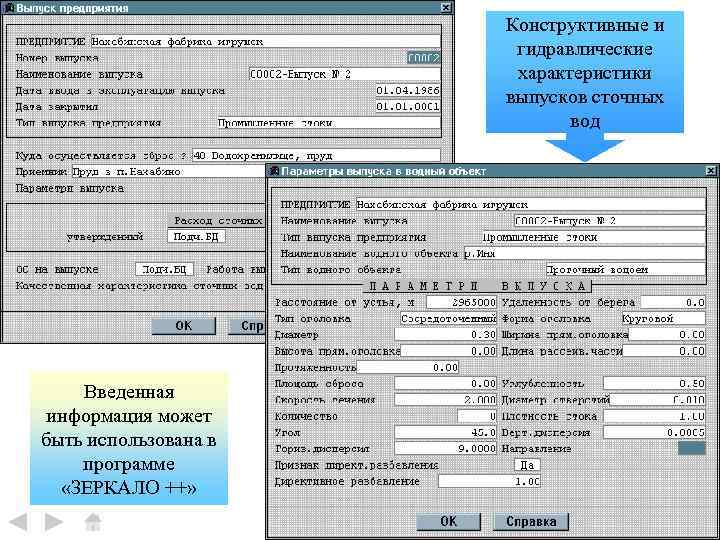Edit Углубленность value 0.50
720x540 pixels.
(x=654, y=383)
